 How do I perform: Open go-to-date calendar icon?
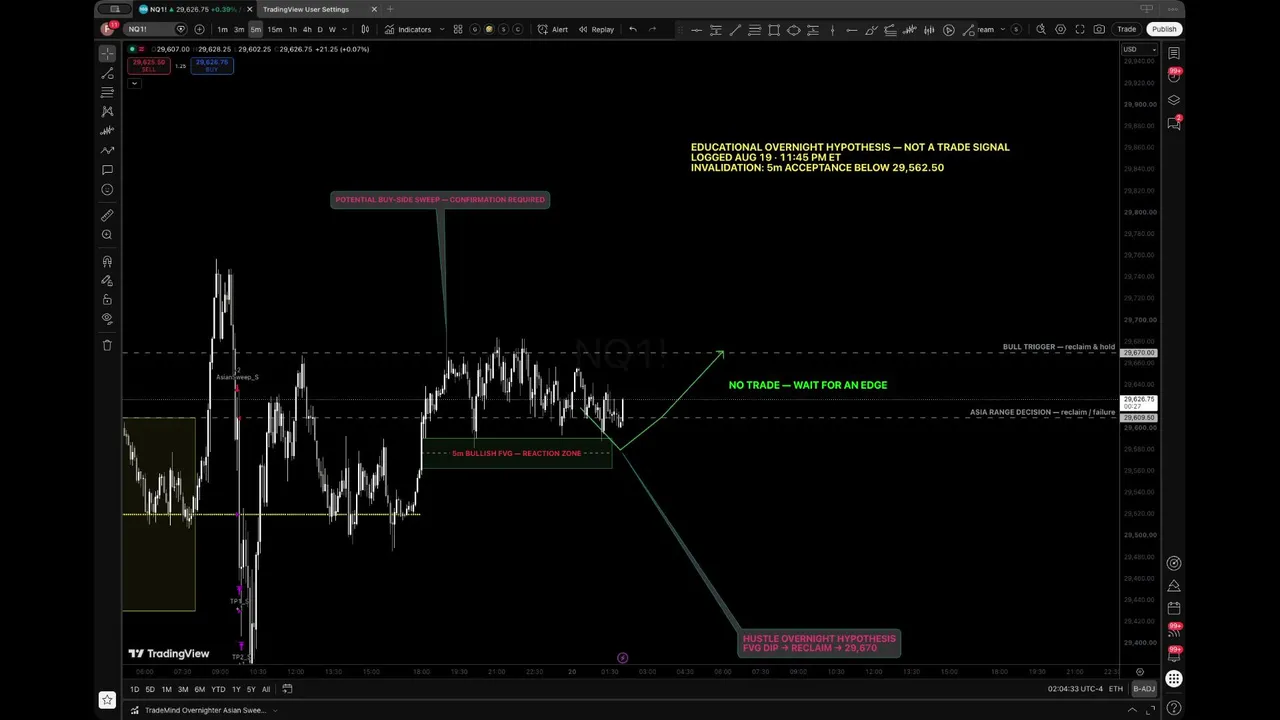click(287, 689)
